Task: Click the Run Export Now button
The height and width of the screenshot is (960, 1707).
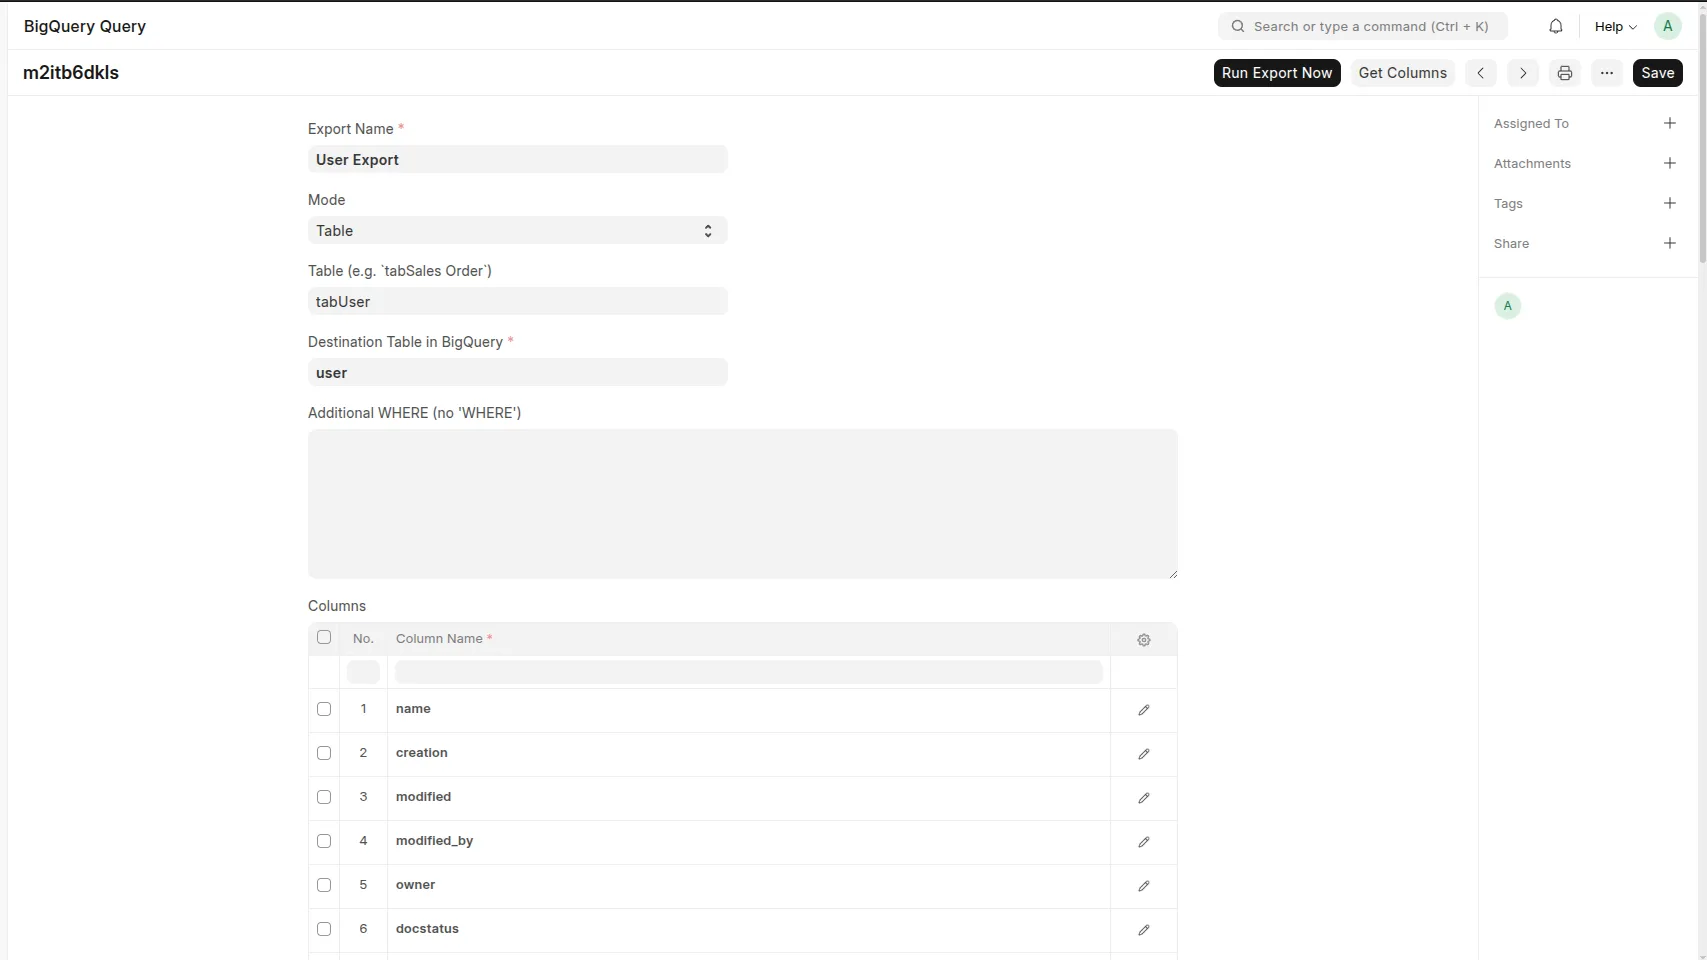Action: [1276, 73]
